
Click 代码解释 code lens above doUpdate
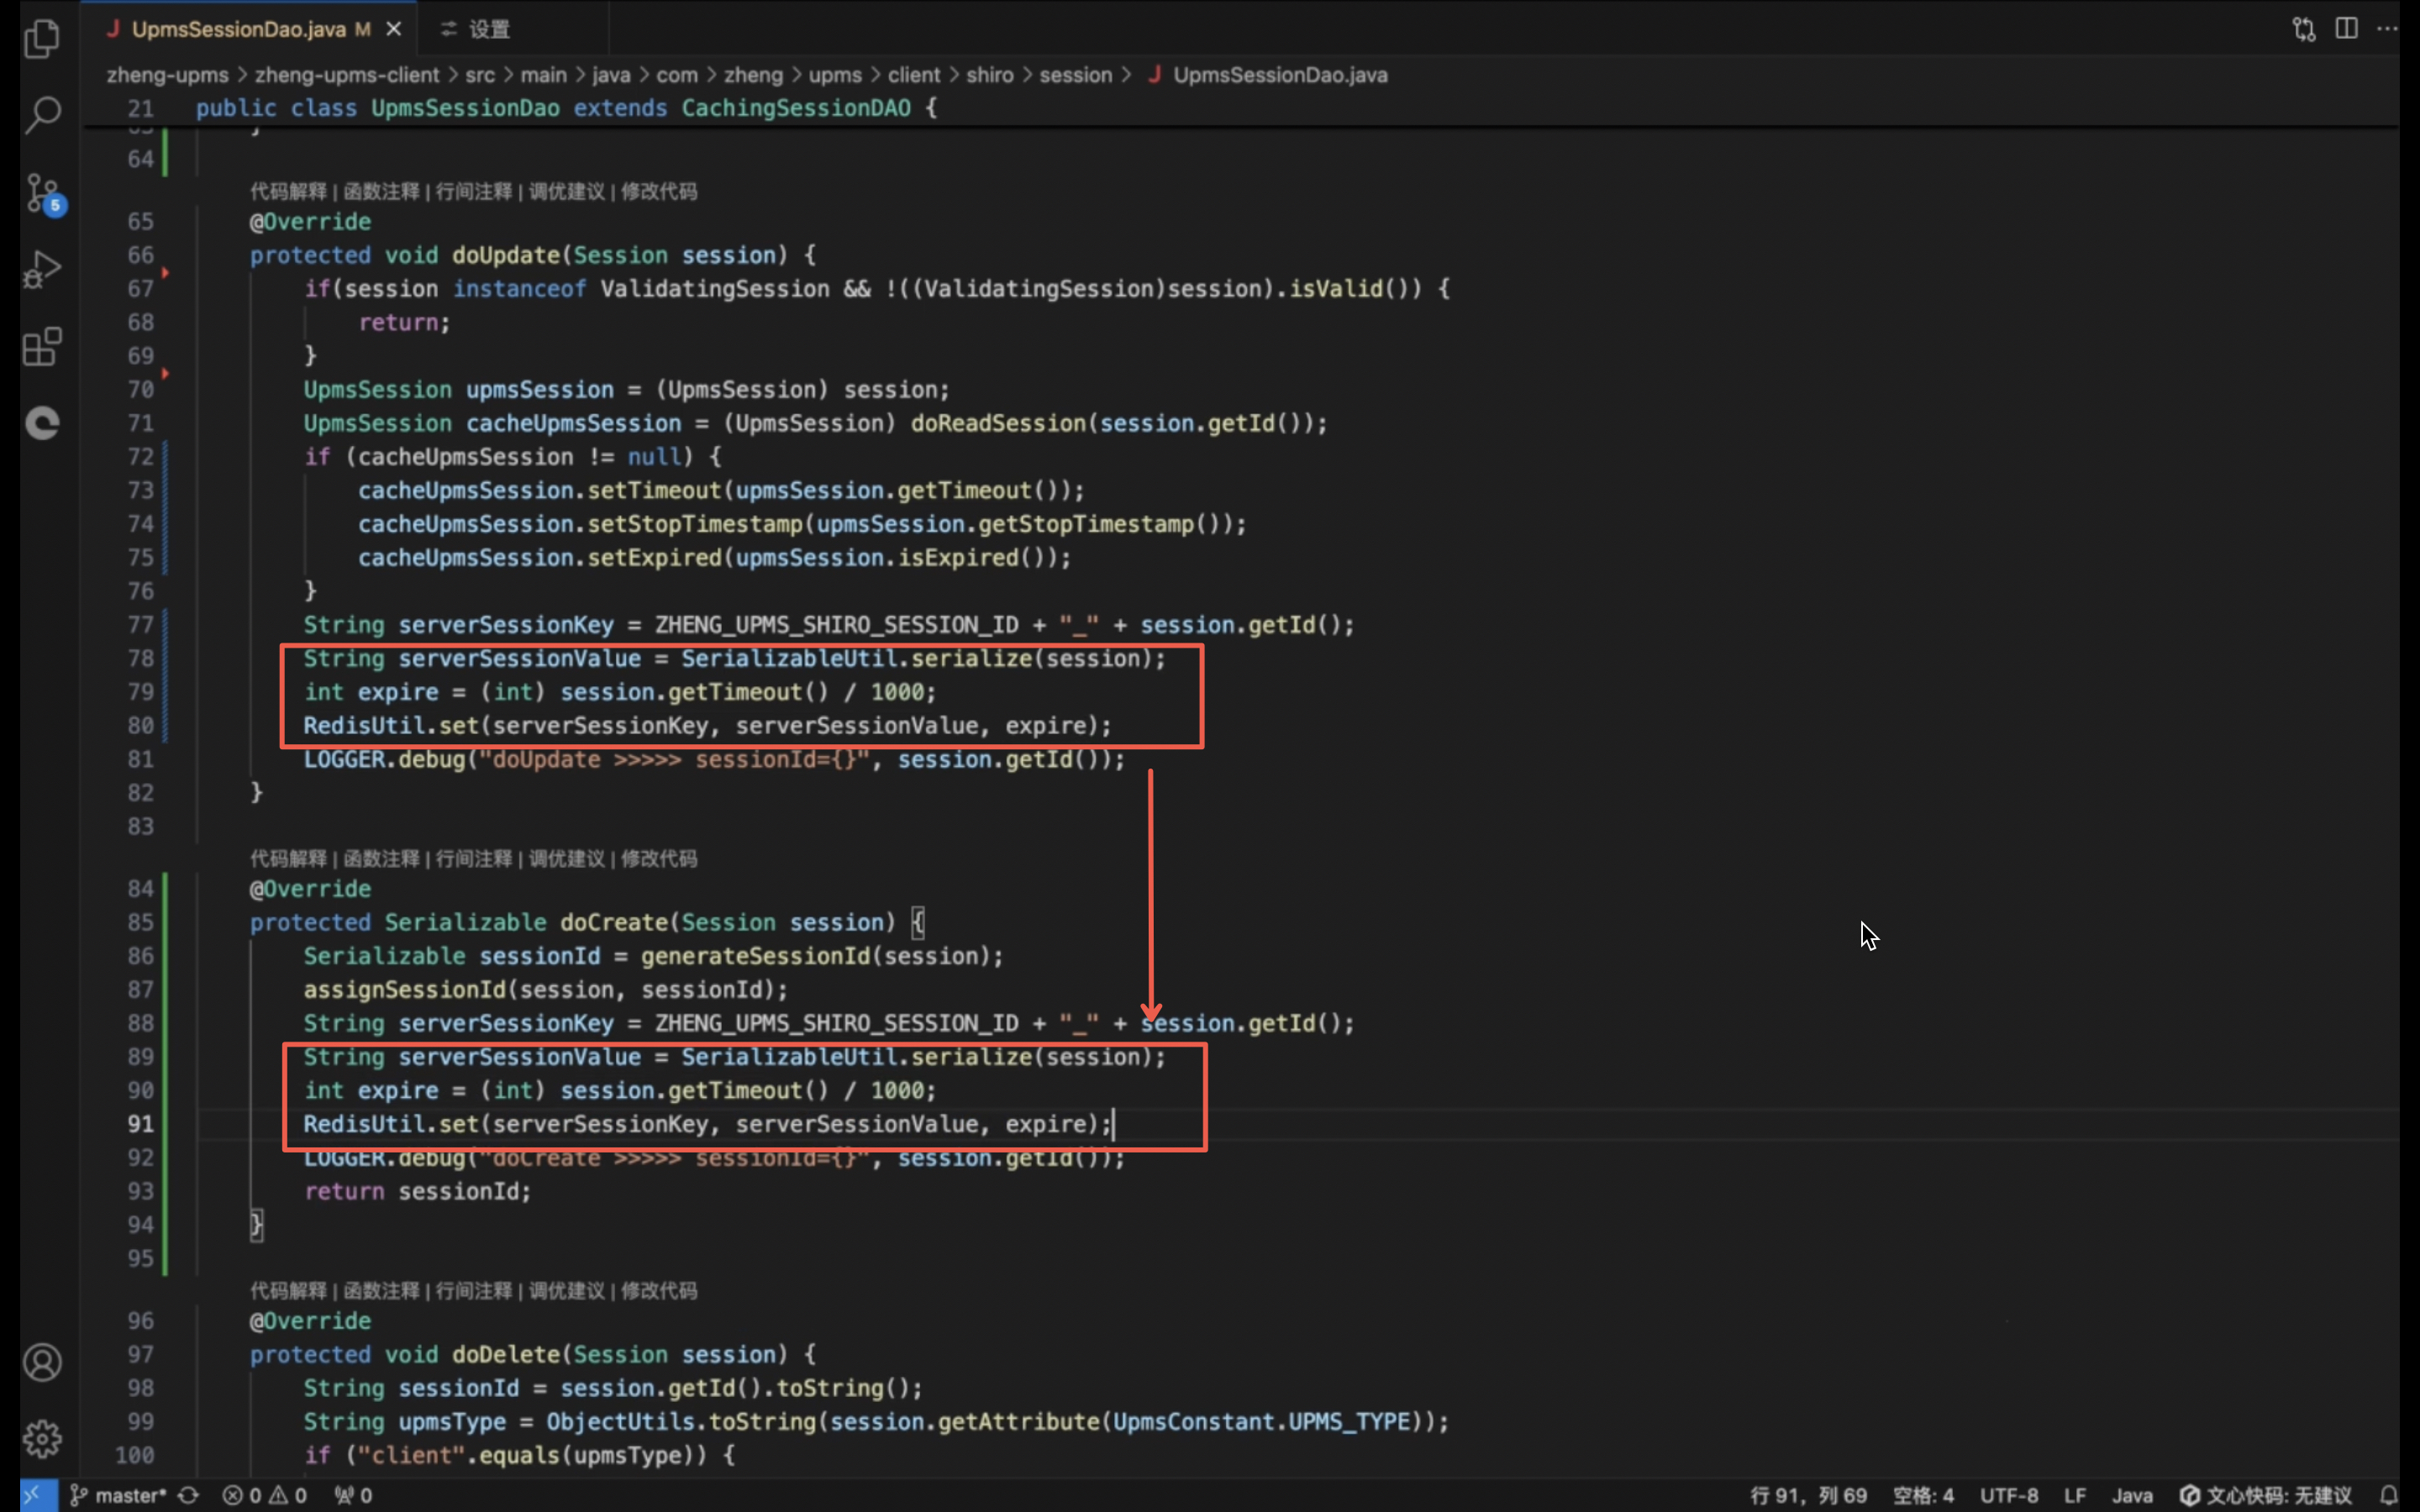click(288, 191)
